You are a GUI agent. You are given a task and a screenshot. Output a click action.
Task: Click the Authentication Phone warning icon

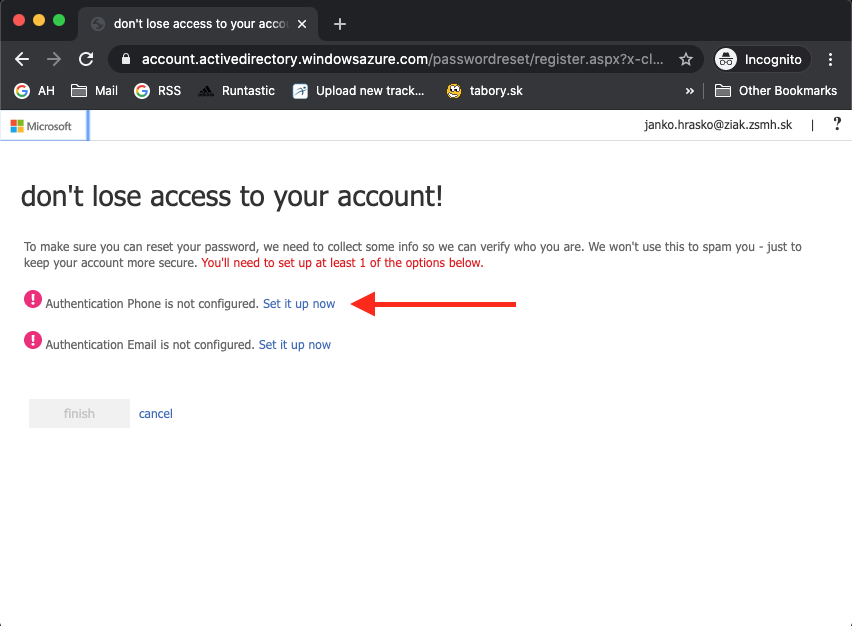33,300
